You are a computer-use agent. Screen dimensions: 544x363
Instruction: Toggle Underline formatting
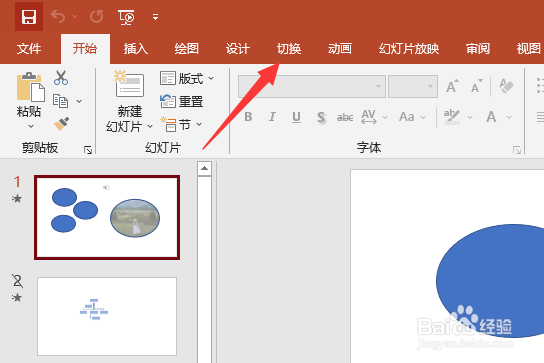click(x=296, y=117)
